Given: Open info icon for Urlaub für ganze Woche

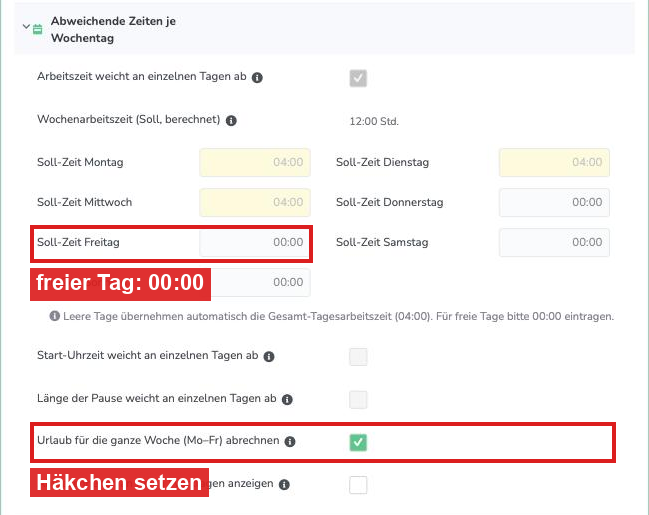Looking at the screenshot, I should 290,442.
